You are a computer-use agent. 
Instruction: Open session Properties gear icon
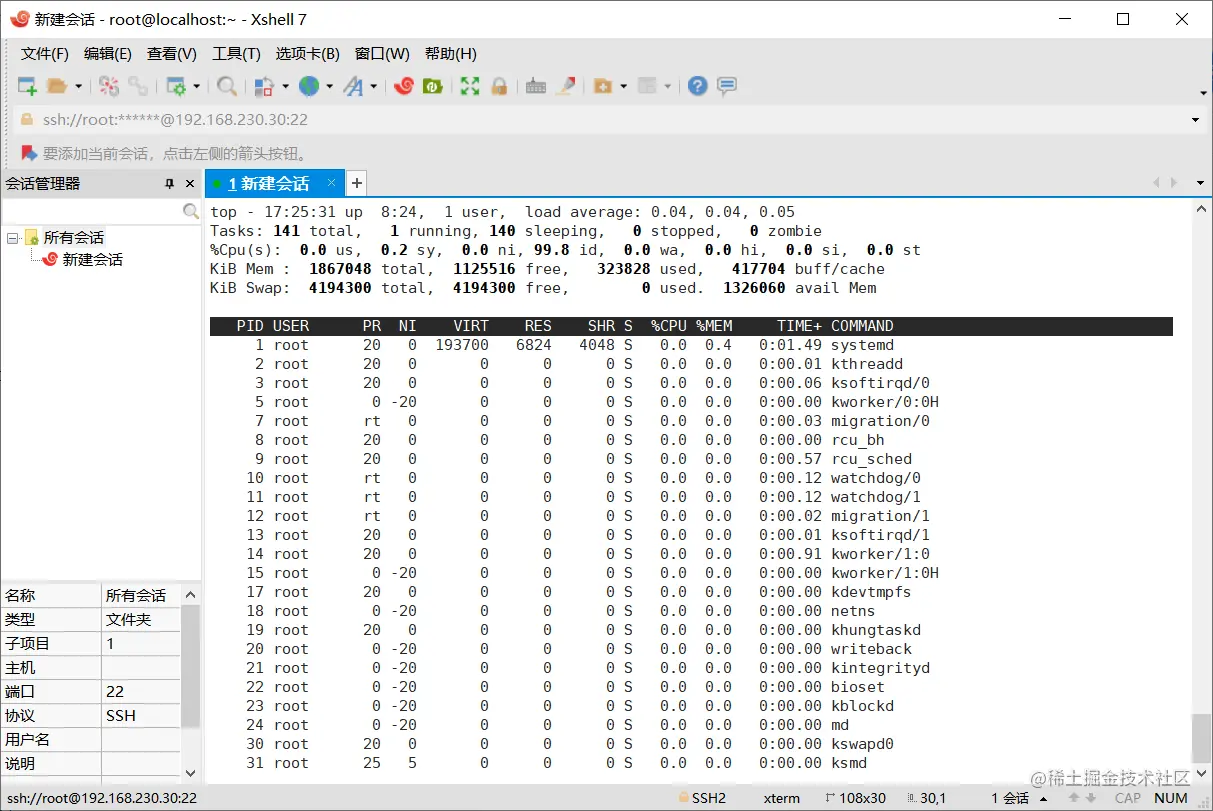tap(176, 87)
